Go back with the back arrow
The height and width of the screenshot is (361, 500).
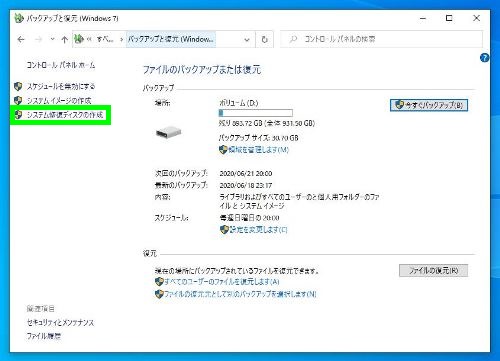(x=21, y=39)
